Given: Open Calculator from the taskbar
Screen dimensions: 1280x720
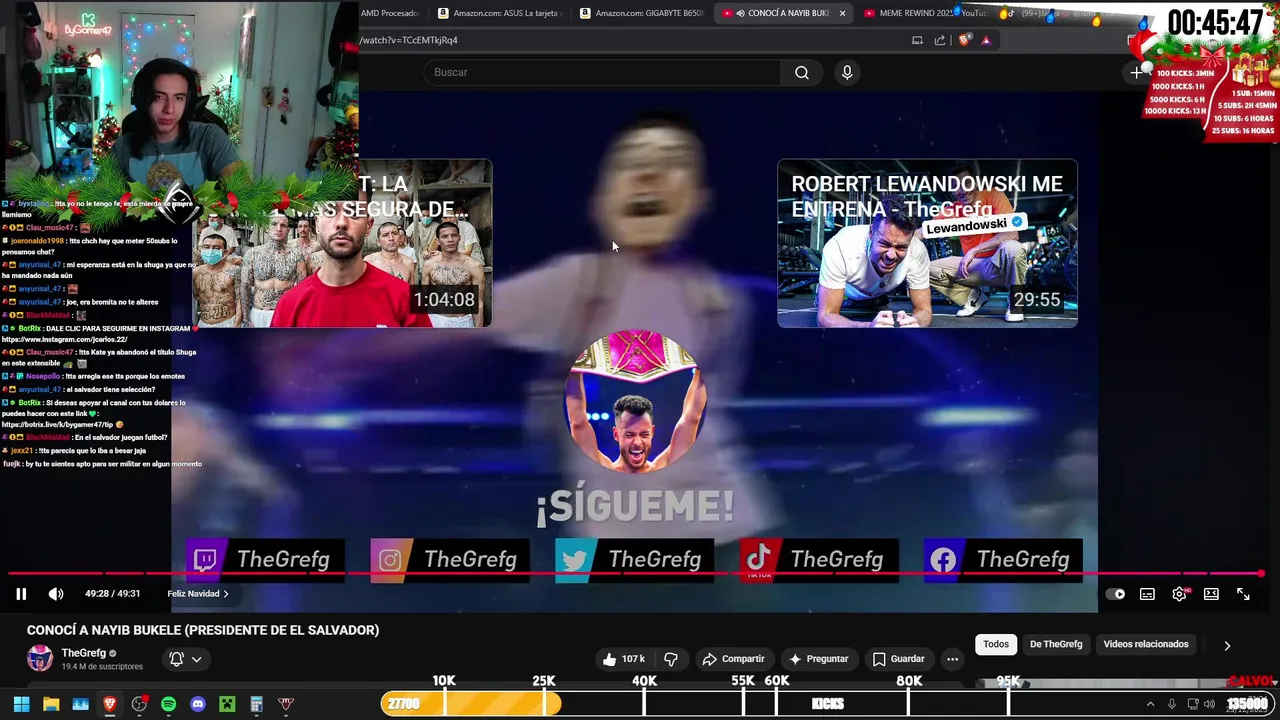Looking at the screenshot, I should coord(256,704).
